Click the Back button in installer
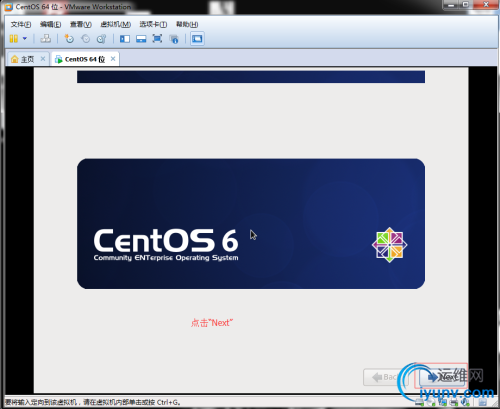This screenshot has width=500, height=409. coord(385,377)
